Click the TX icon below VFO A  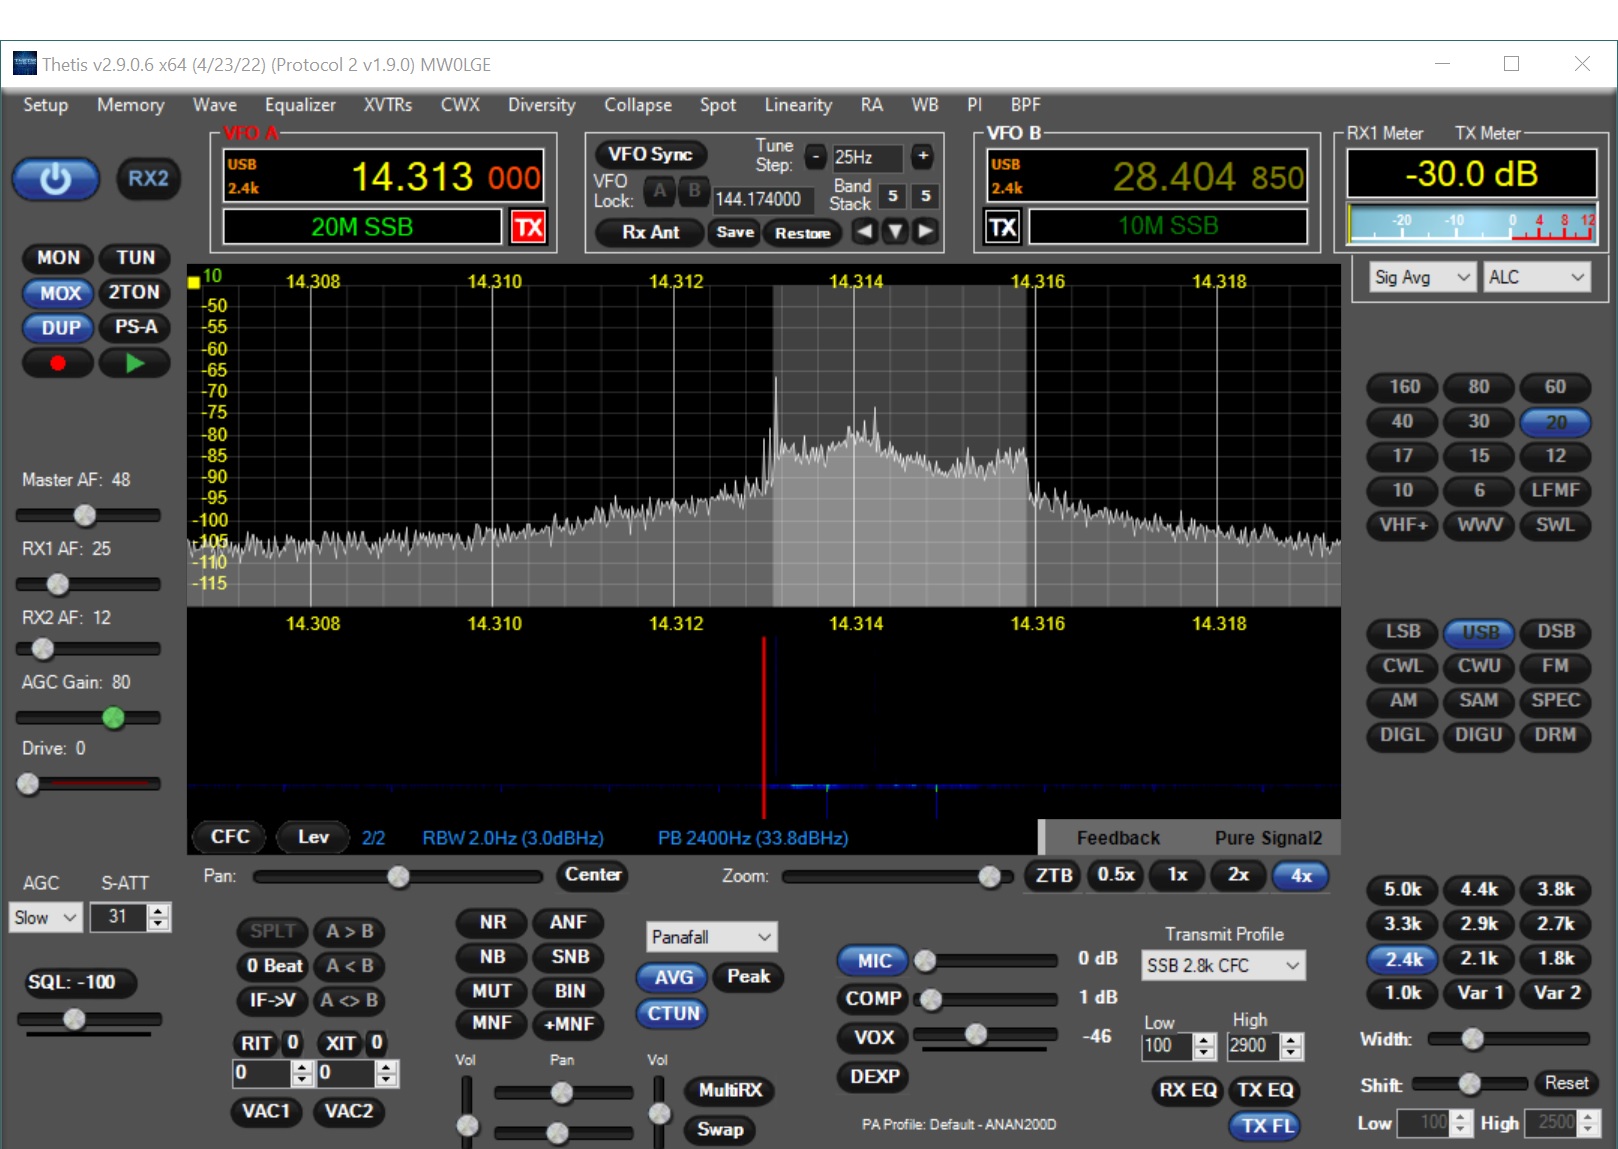click(529, 228)
